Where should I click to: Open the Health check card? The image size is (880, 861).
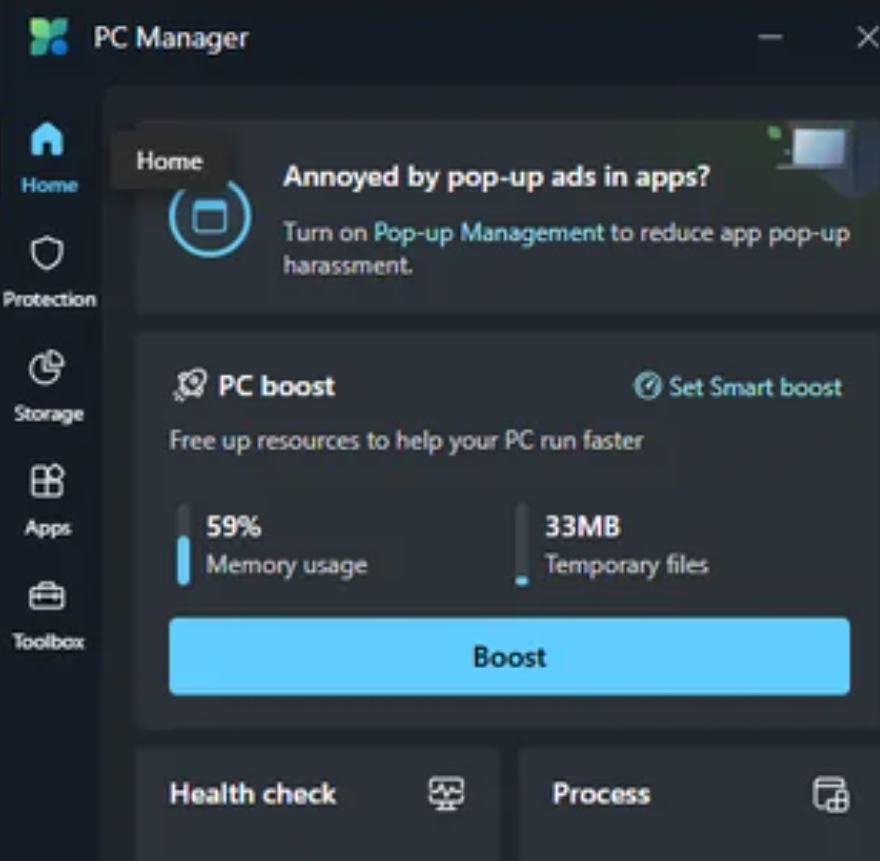pos(318,804)
